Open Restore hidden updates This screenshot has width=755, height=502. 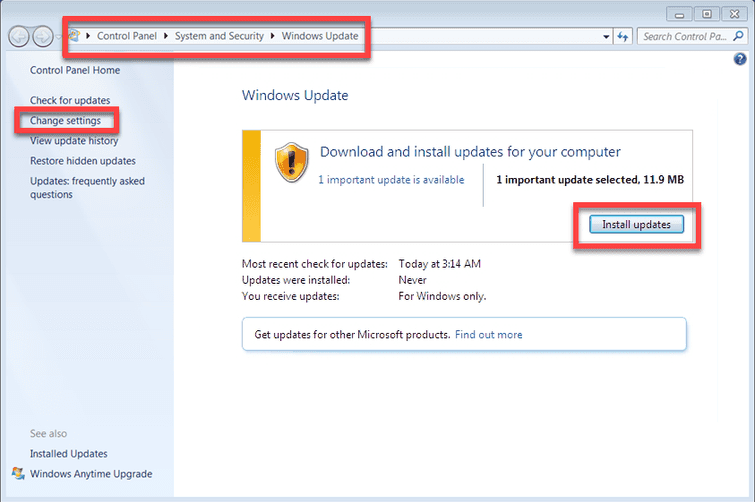pyautogui.click(x=82, y=161)
